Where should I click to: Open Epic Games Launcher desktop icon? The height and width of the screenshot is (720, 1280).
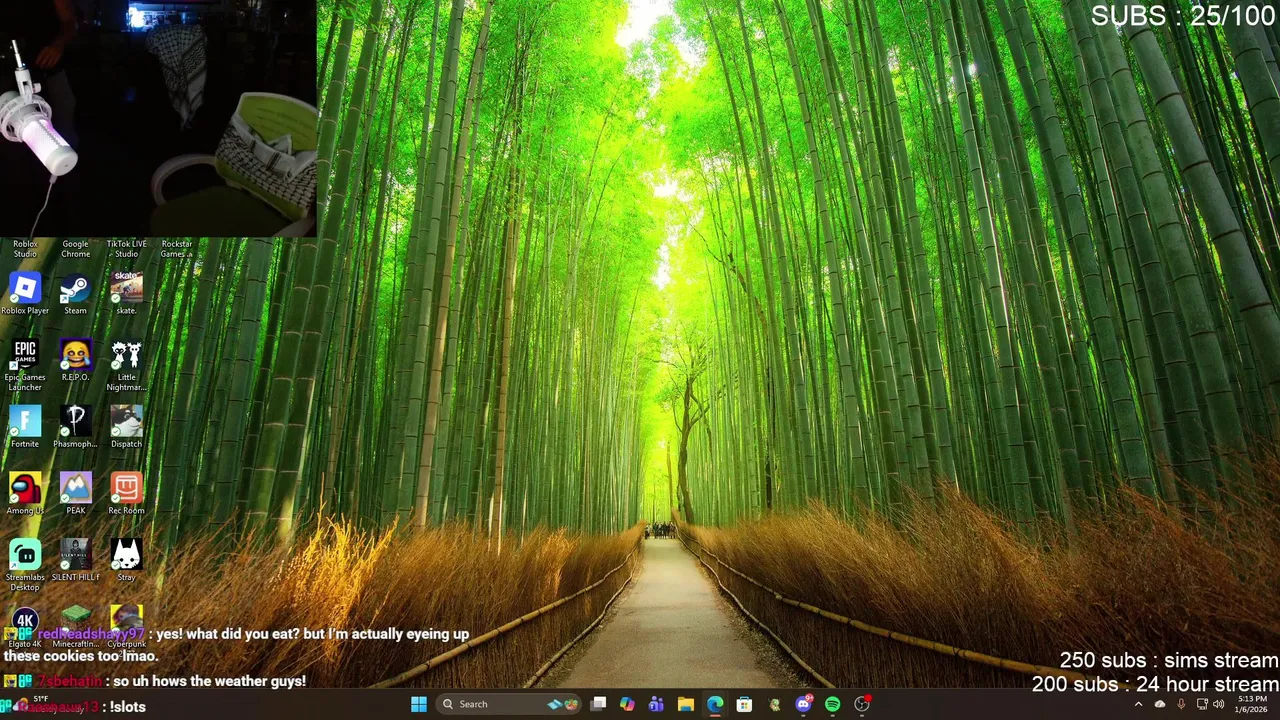25,364
